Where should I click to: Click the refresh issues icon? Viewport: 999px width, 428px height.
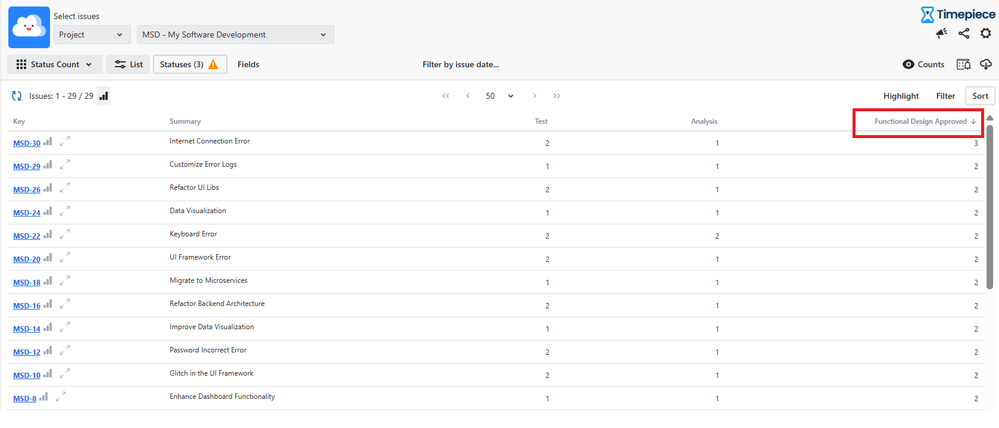[16, 96]
